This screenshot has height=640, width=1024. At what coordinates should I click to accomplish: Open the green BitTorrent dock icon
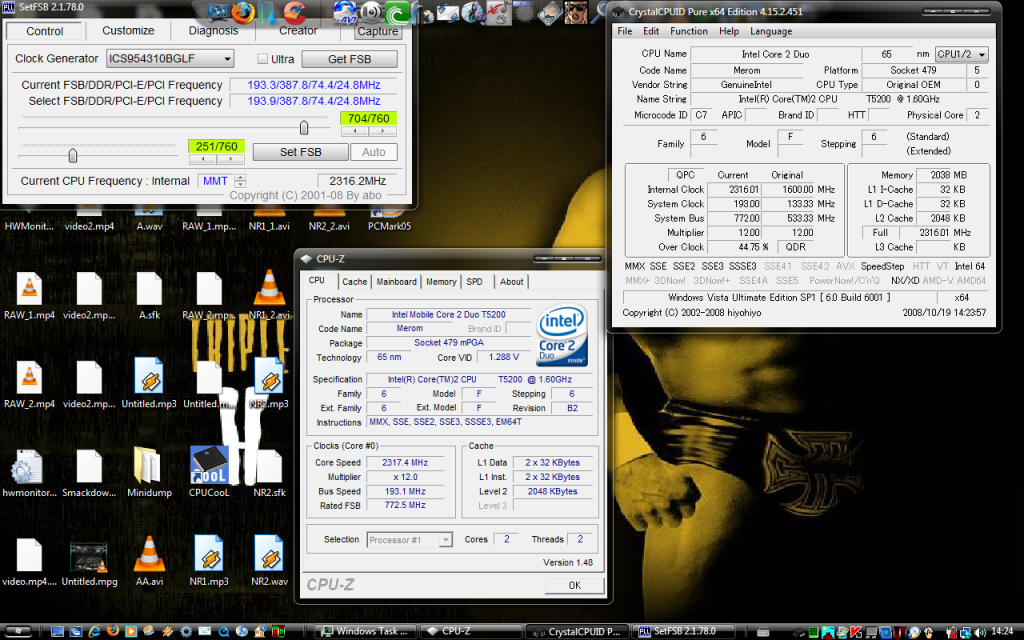[x=397, y=13]
